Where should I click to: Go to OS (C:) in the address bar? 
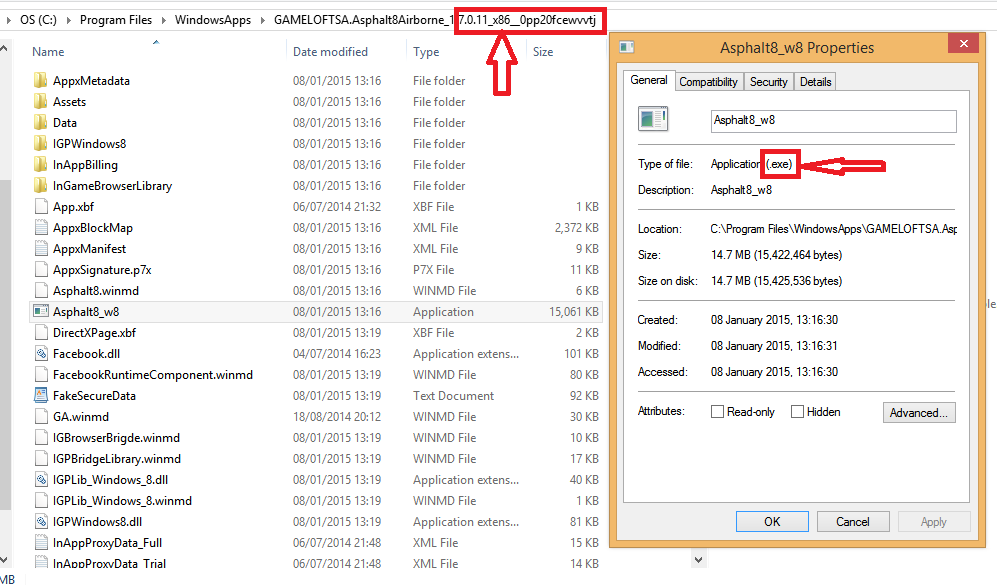38,20
